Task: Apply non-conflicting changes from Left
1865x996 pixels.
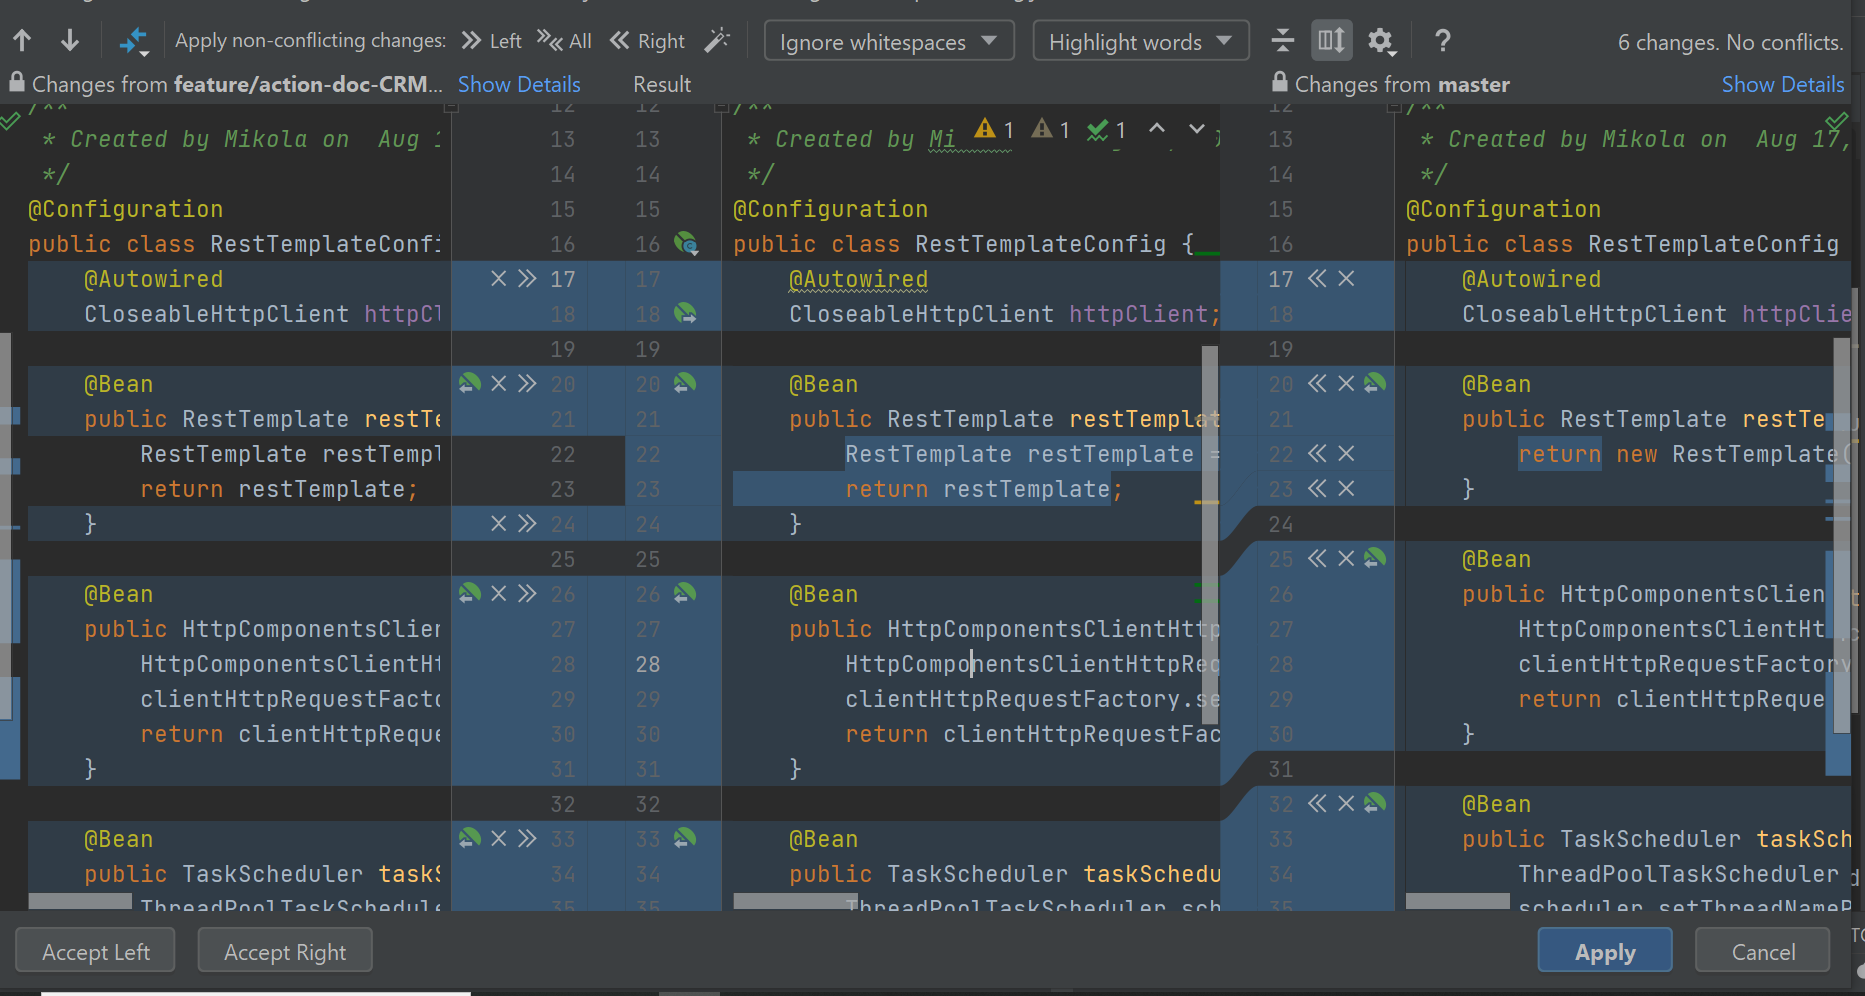Action: (490, 40)
